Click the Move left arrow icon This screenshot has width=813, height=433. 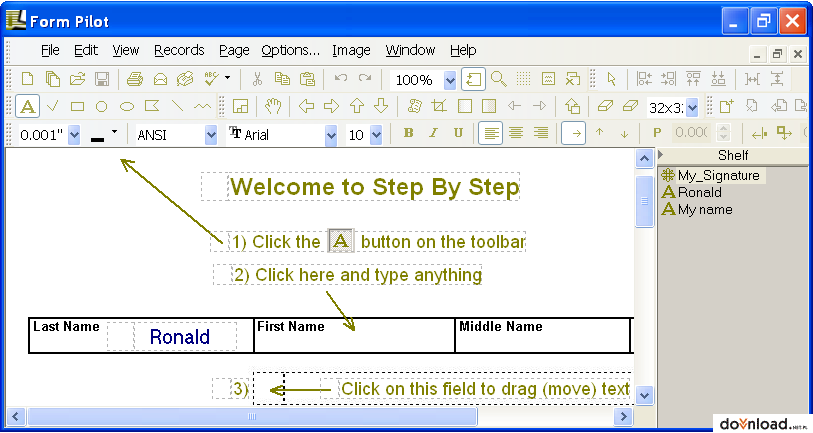click(306, 106)
